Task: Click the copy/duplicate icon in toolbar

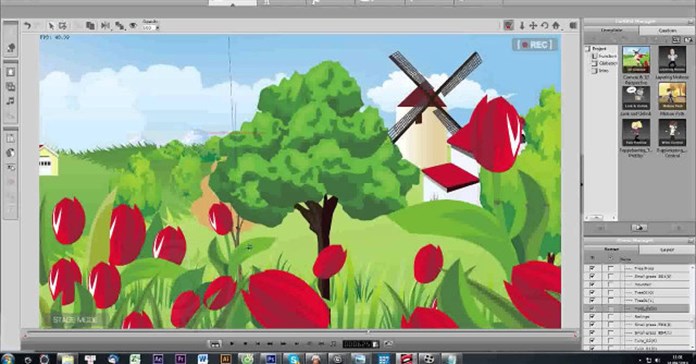Action: click(x=90, y=26)
